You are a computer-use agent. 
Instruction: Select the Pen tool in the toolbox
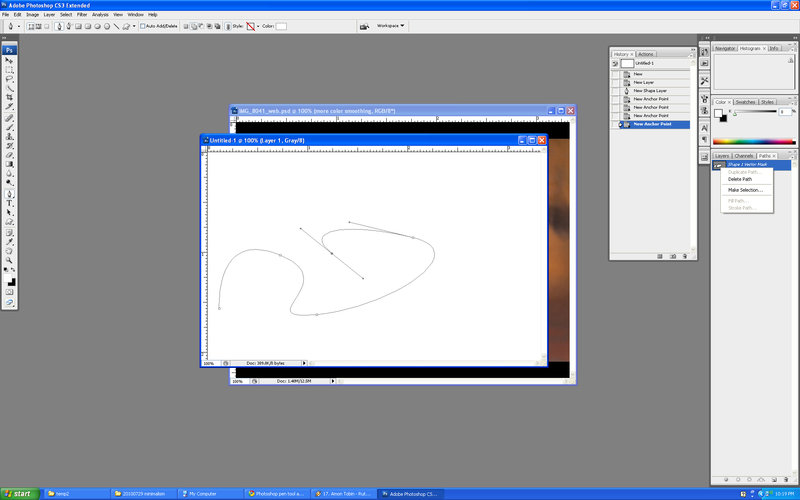pos(9,194)
